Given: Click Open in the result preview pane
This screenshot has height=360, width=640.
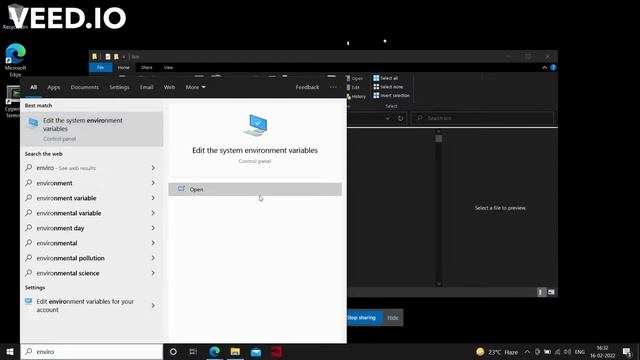Looking at the screenshot, I should click(x=255, y=189).
